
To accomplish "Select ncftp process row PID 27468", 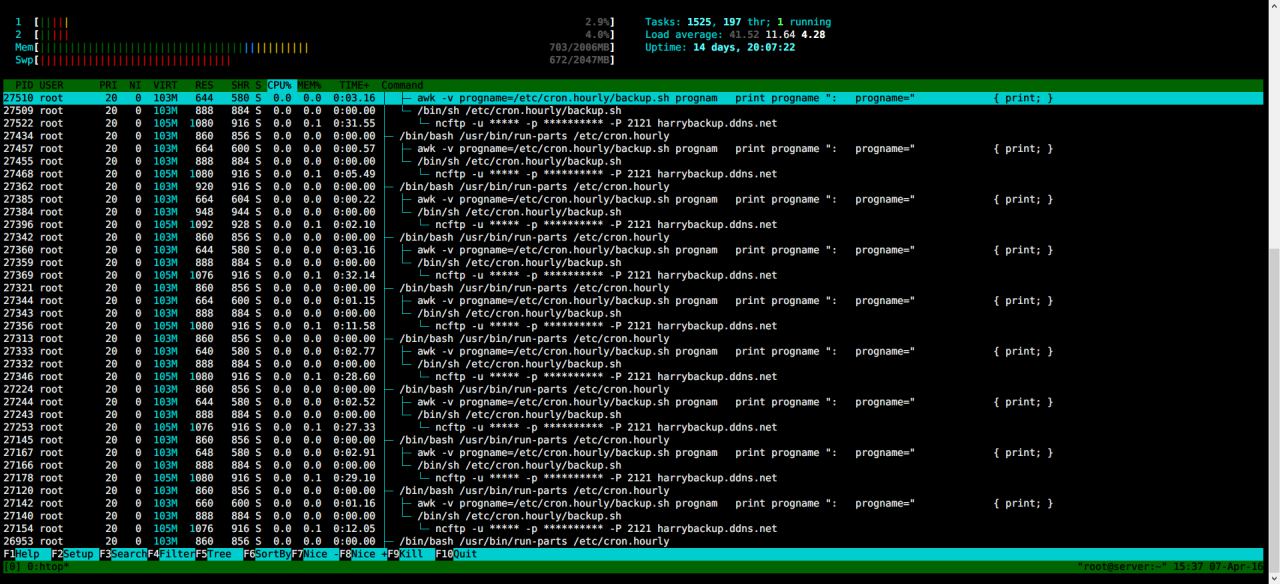I will pyautogui.click(x=632, y=174).
